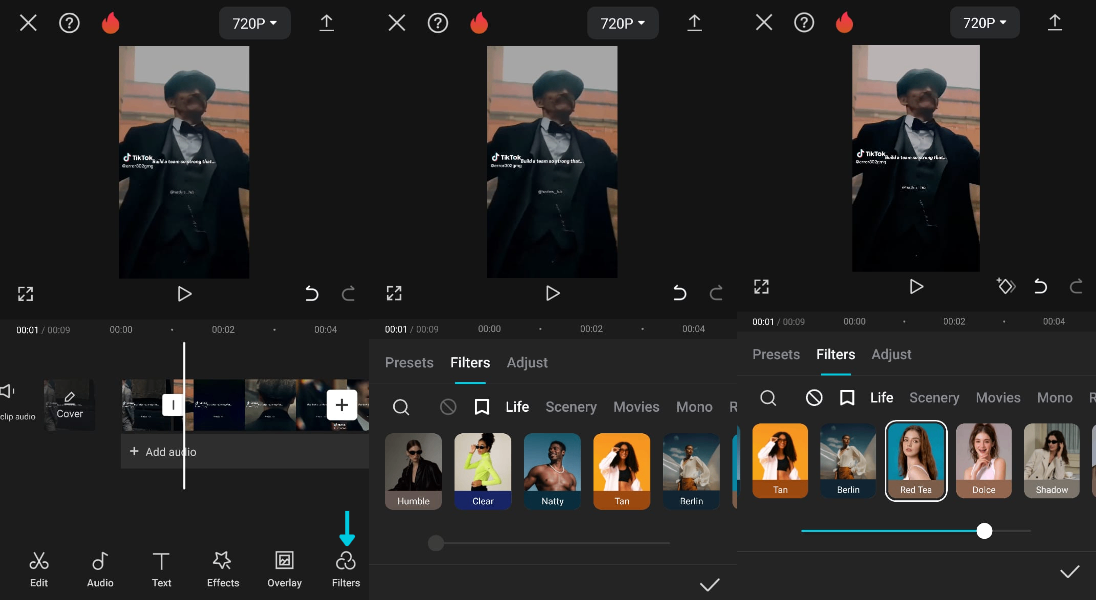1100x600 pixels.
Task: Expand preview to fullscreen in left screen
Action: [25, 293]
